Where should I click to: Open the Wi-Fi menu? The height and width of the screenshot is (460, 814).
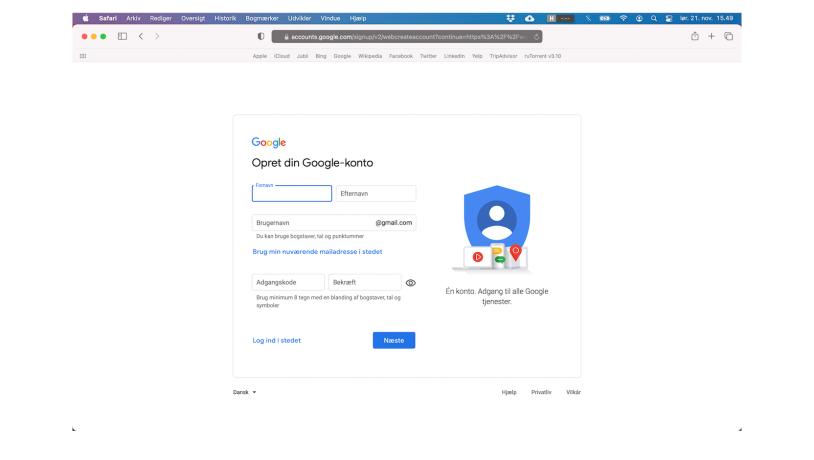[x=623, y=18]
